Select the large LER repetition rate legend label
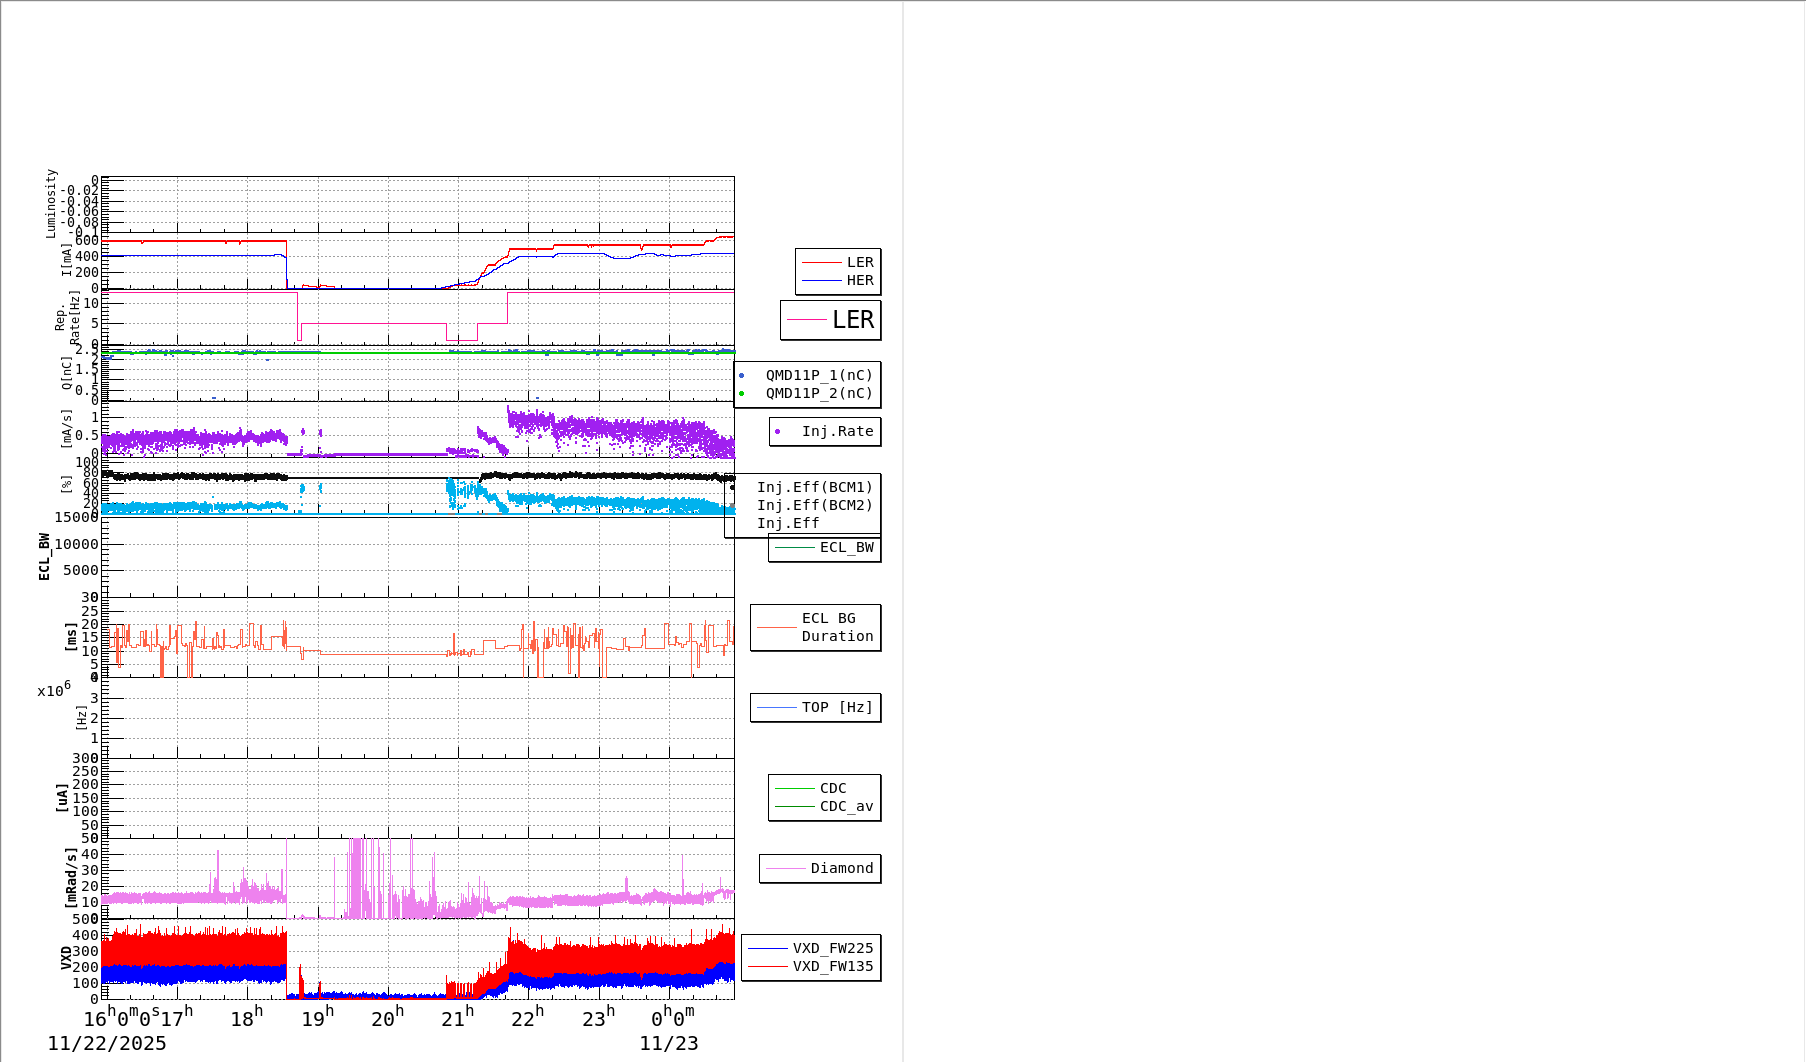The image size is (1806, 1062). point(853,320)
